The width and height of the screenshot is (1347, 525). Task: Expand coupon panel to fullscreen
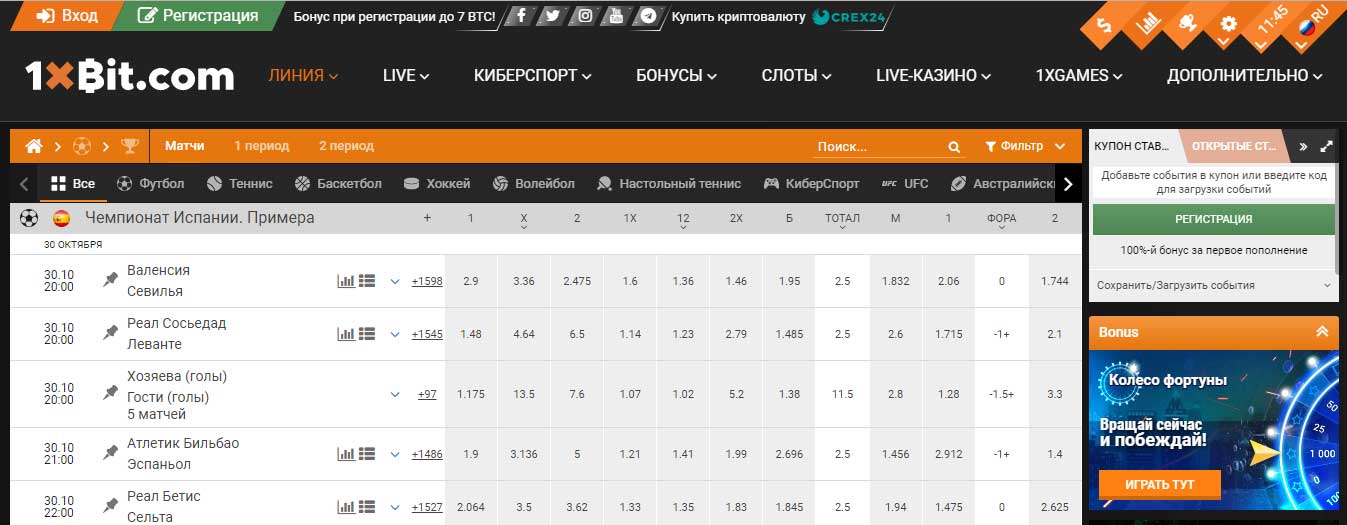click(1326, 146)
